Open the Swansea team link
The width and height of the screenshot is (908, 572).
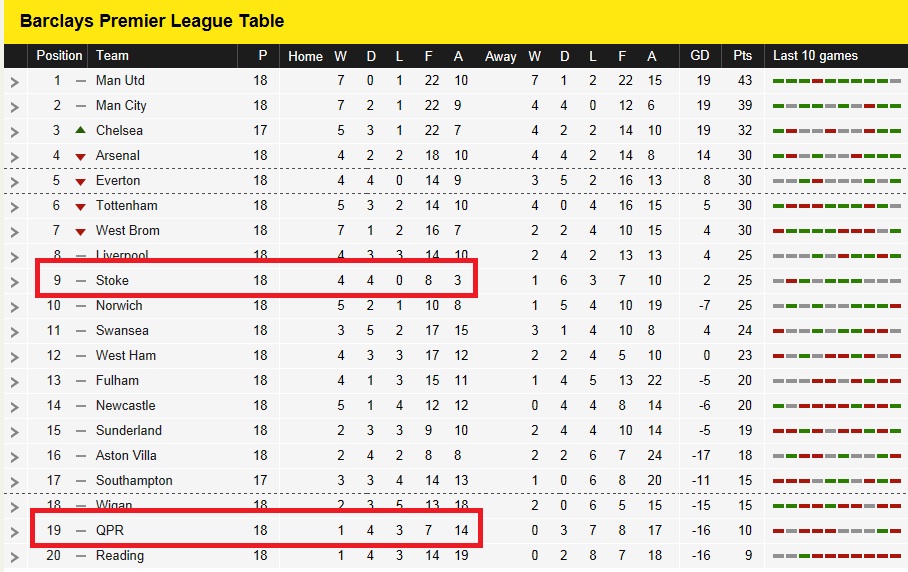[122, 331]
